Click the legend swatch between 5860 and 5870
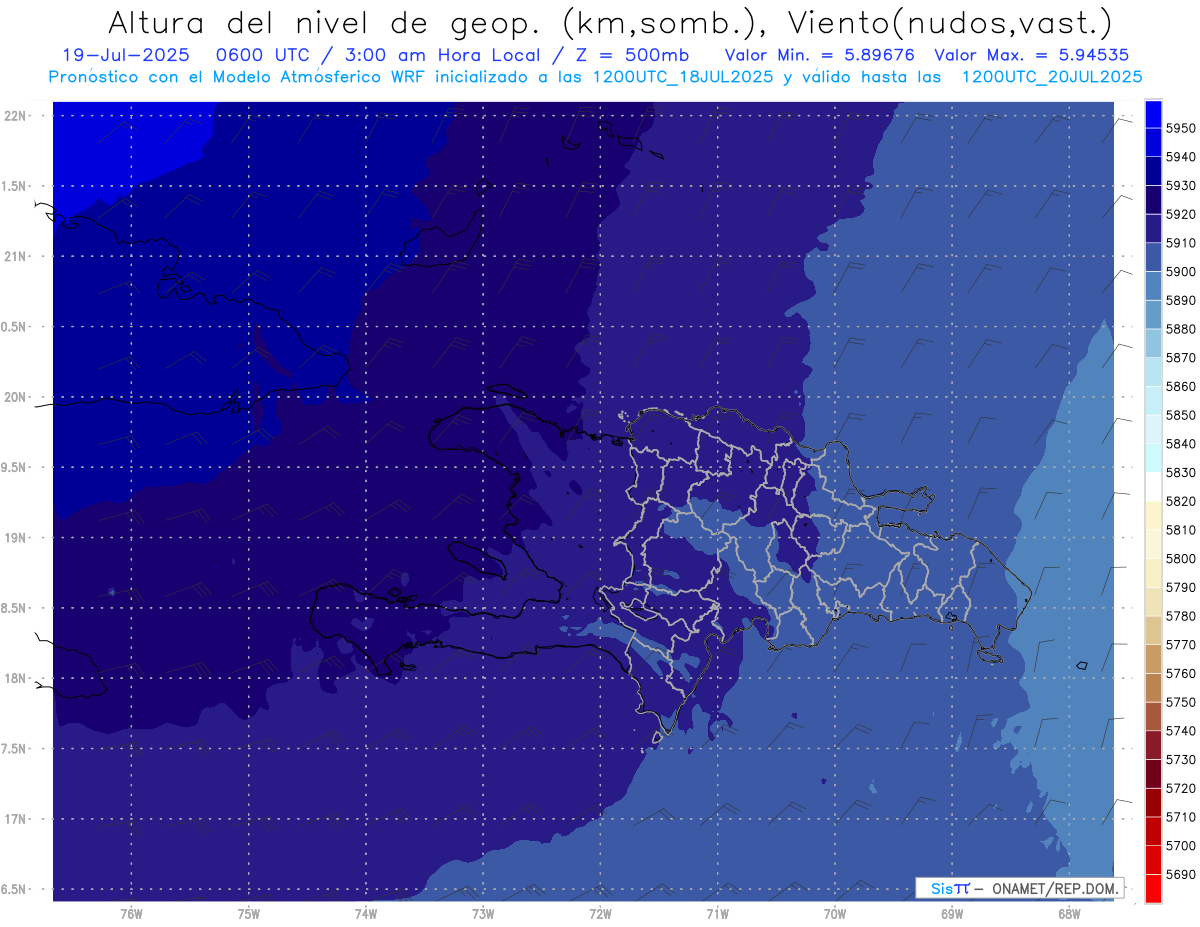The height and width of the screenshot is (927, 1200). click(1153, 371)
